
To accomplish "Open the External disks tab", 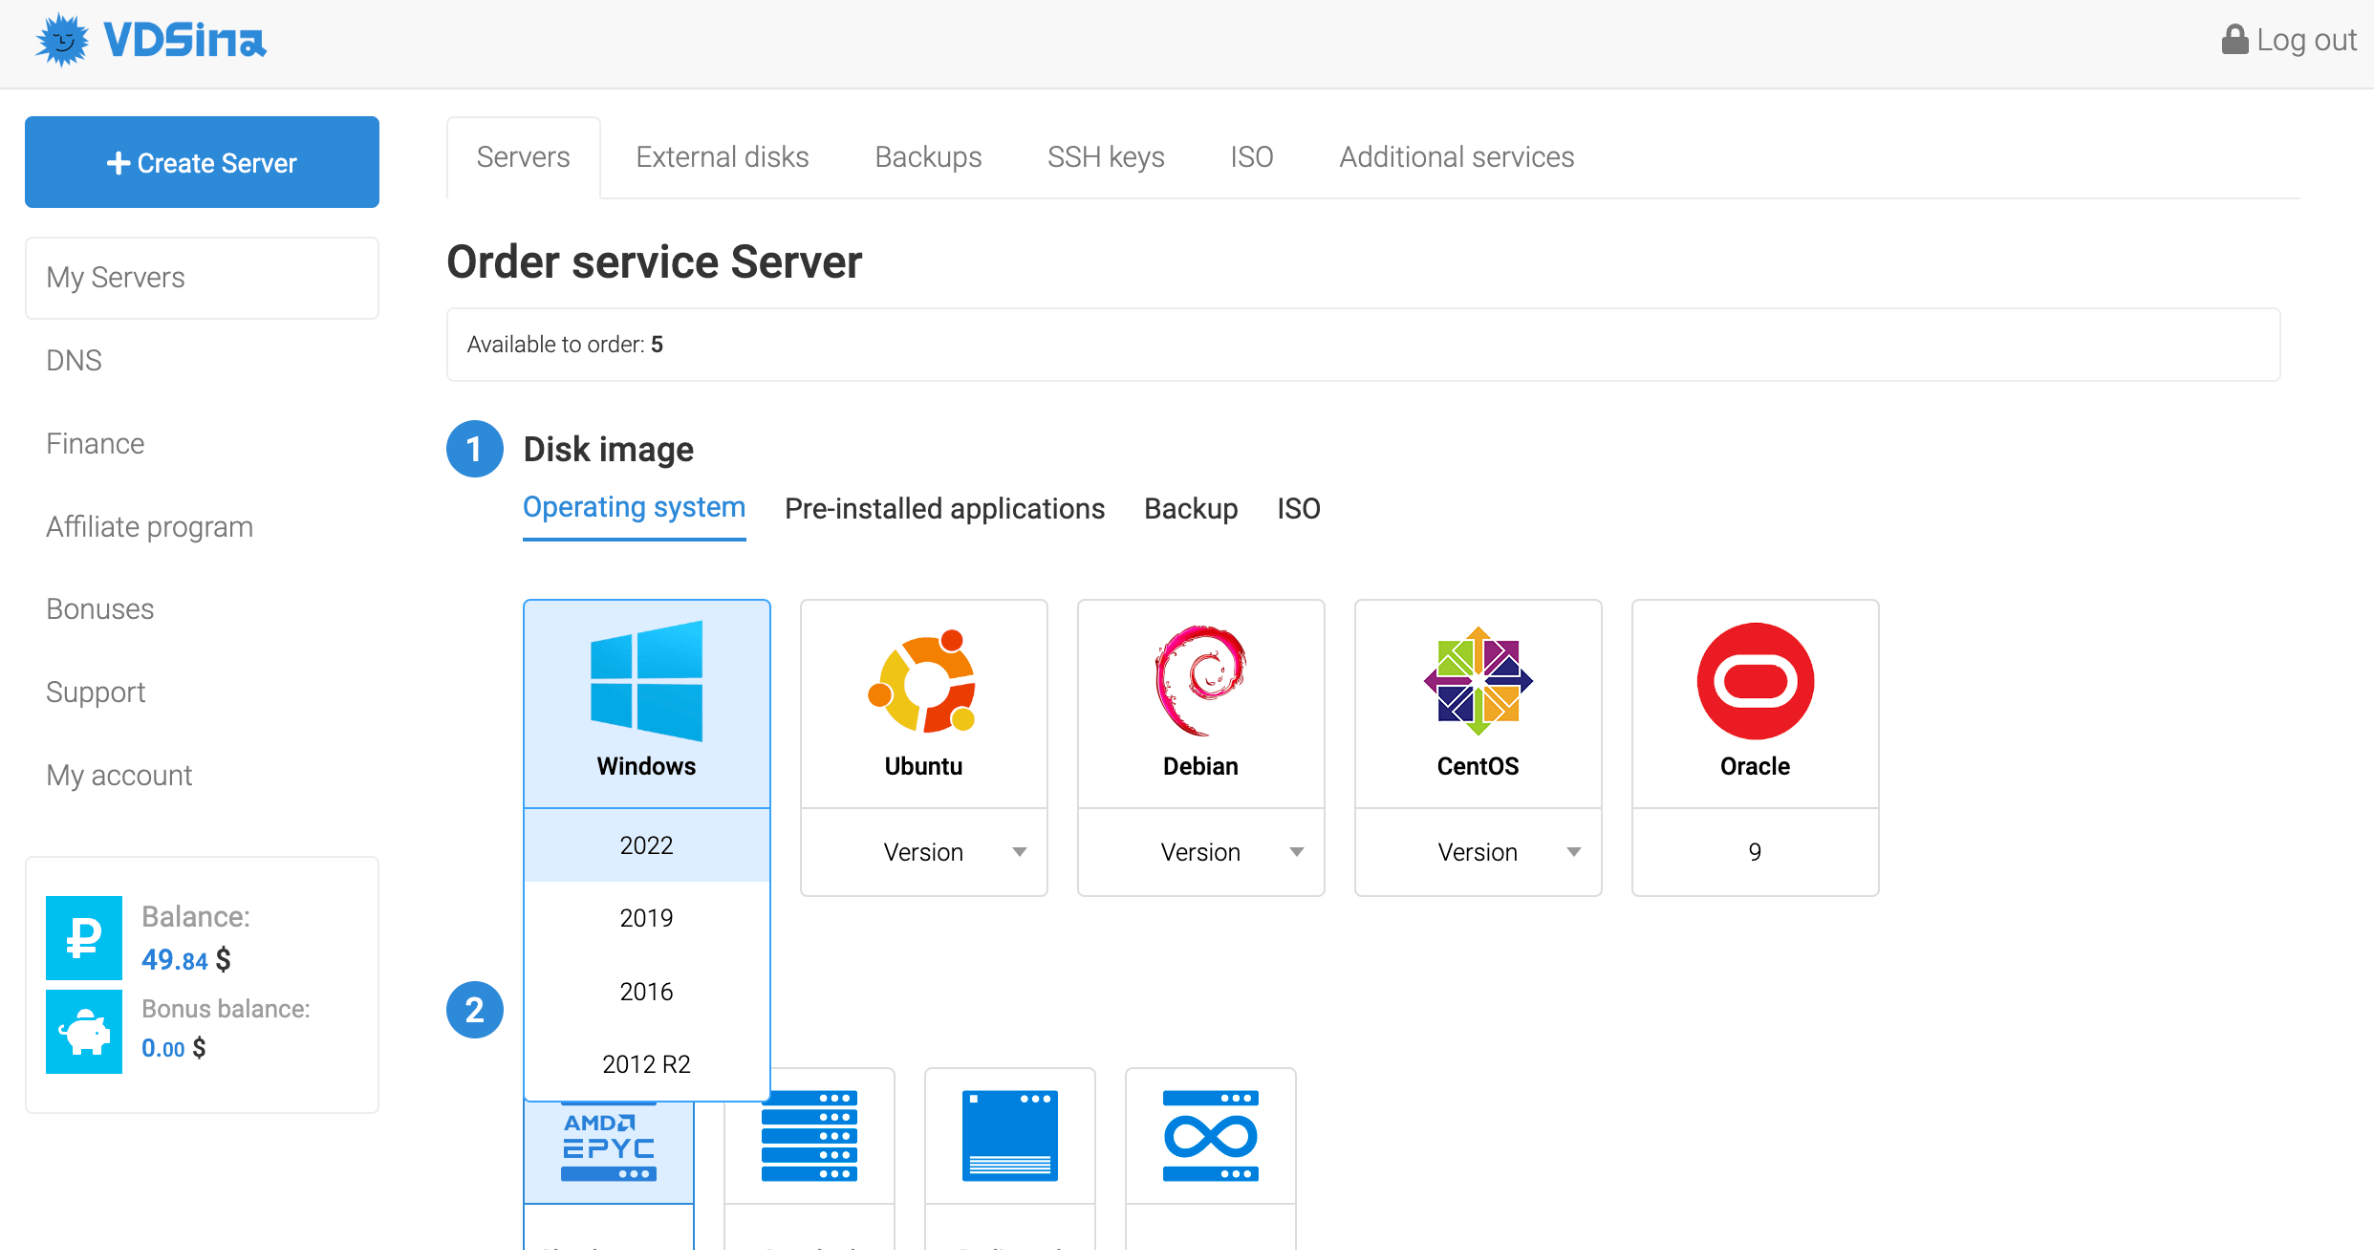I will (x=721, y=157).
